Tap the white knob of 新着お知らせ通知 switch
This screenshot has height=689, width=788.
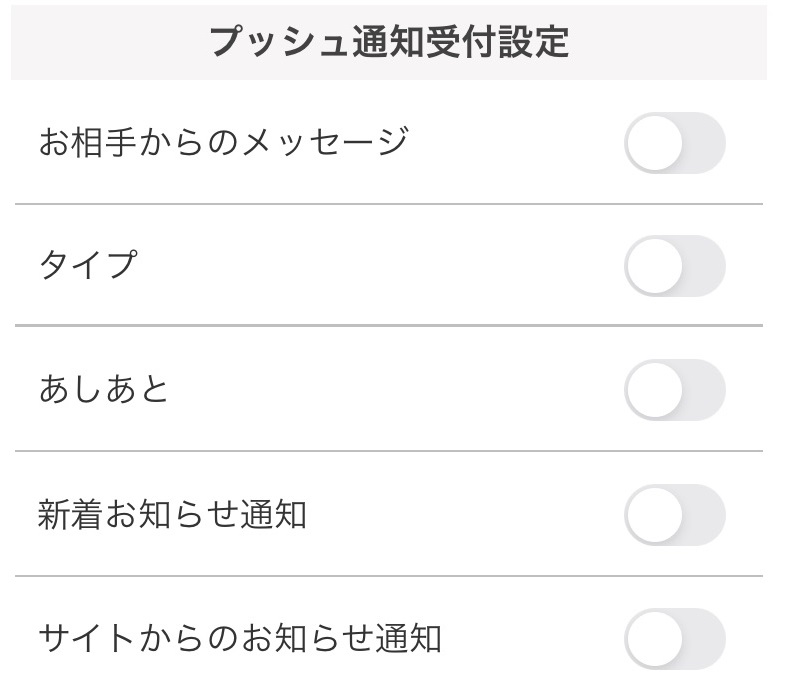655,515
